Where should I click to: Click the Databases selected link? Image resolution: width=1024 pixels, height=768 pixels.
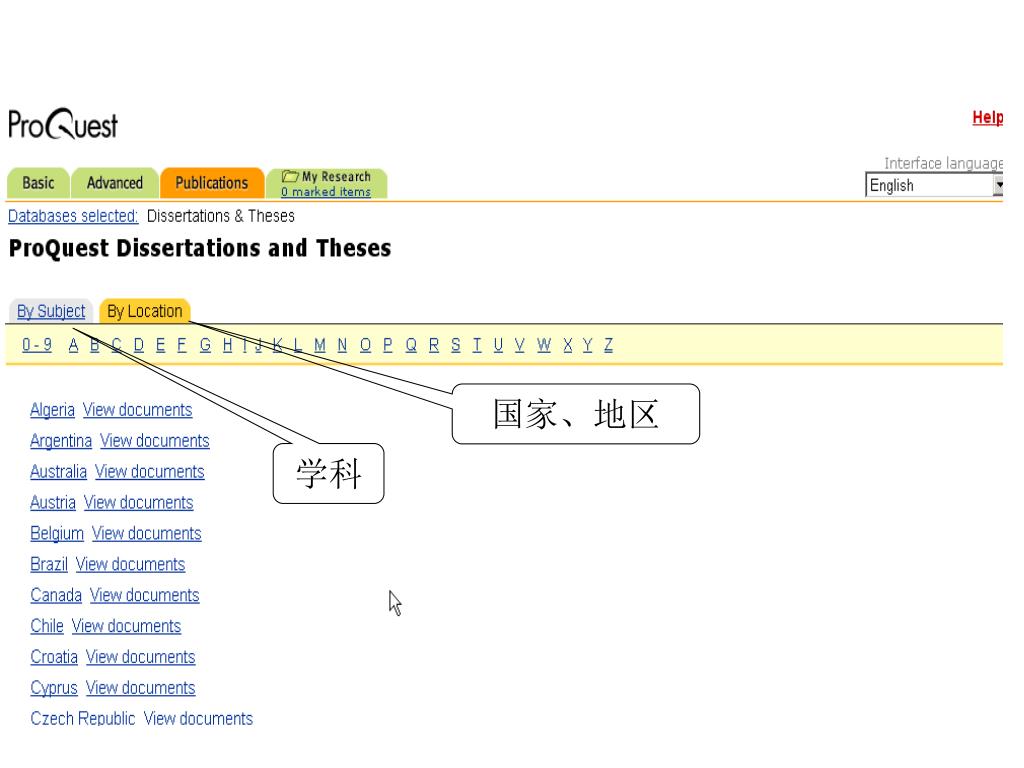click(x=73, y=216)
